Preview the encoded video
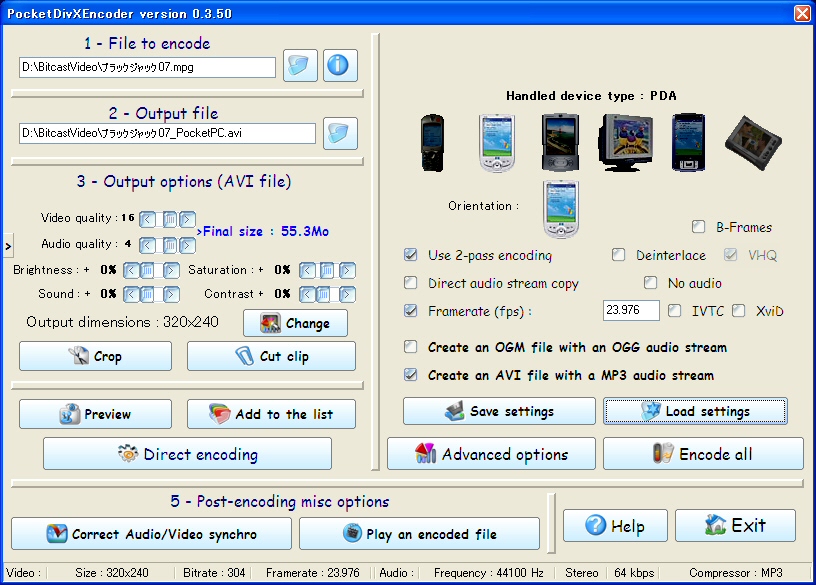The image size is (816, 585). [95, 414]
